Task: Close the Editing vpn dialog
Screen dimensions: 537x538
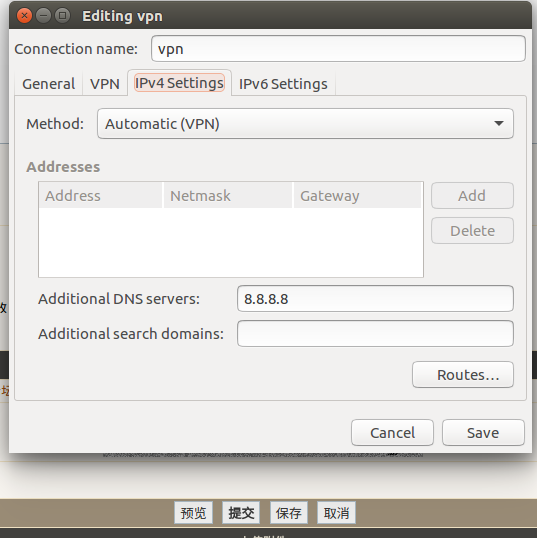Action: pyautogui.click(x=24, y=16)
